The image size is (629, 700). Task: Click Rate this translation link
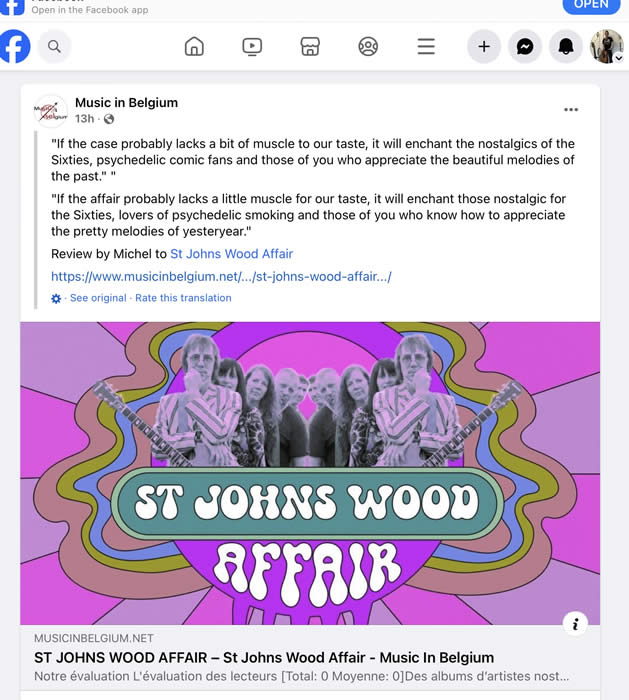point(183,298)
